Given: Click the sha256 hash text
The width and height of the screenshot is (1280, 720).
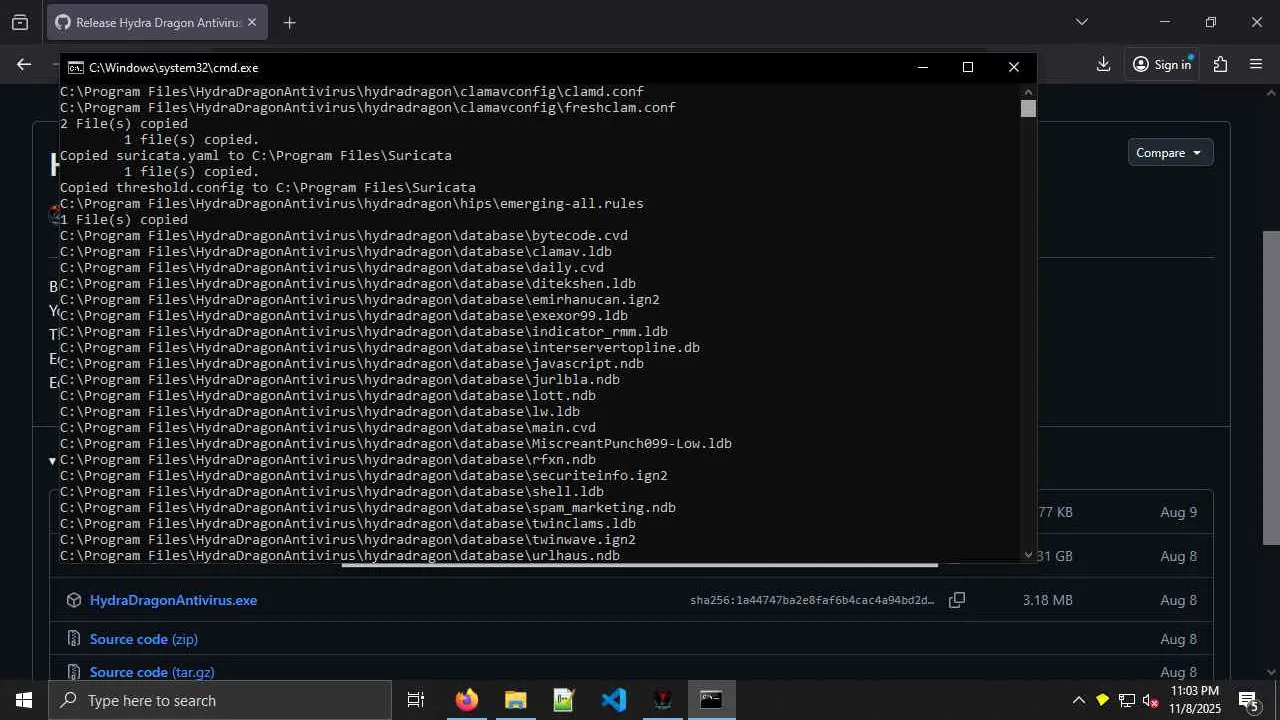Looking at the screenshot, I should pyautogui.click(x=812, y=600).
